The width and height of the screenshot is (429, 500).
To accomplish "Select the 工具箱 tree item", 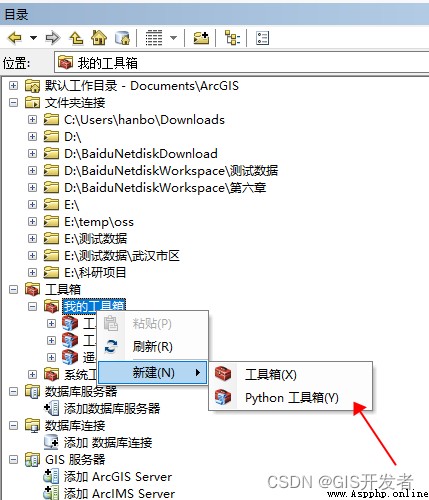I will click(x=63, y=289).
